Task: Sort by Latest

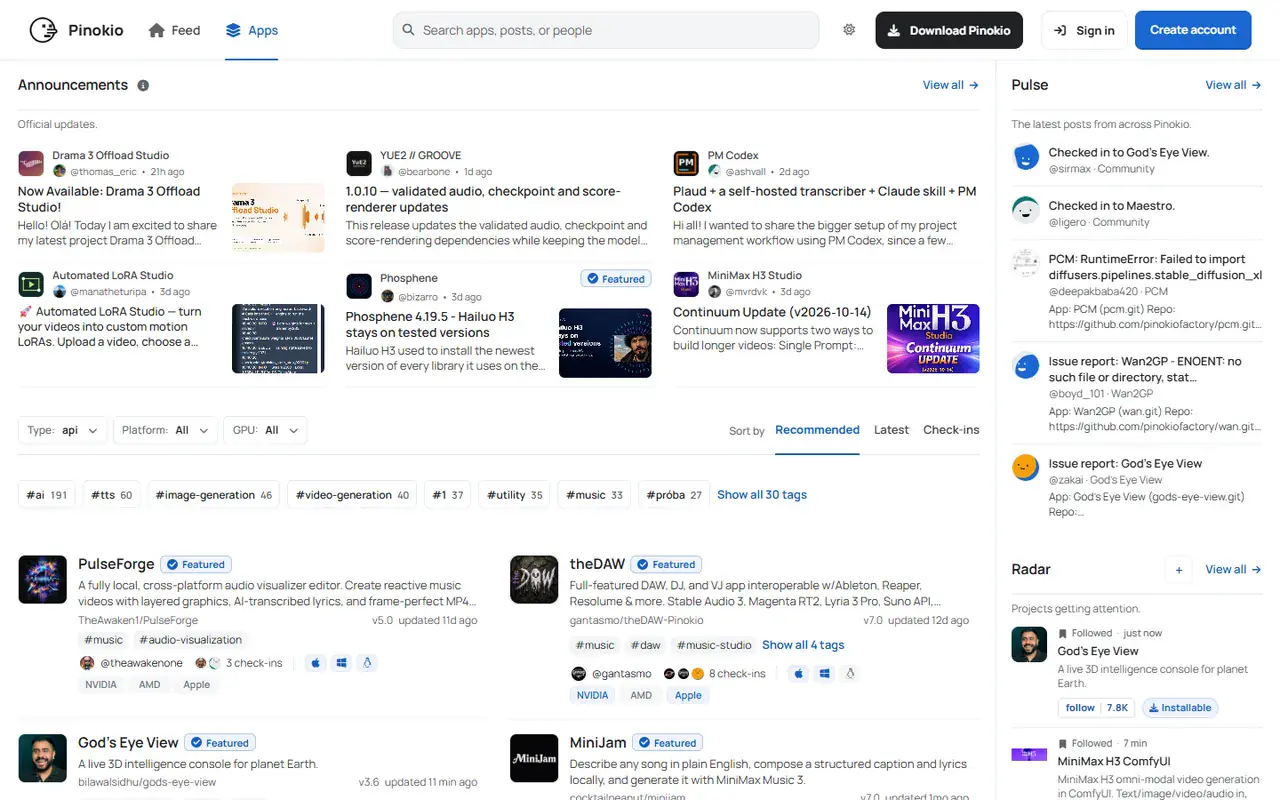Action: tap(891, 430)
